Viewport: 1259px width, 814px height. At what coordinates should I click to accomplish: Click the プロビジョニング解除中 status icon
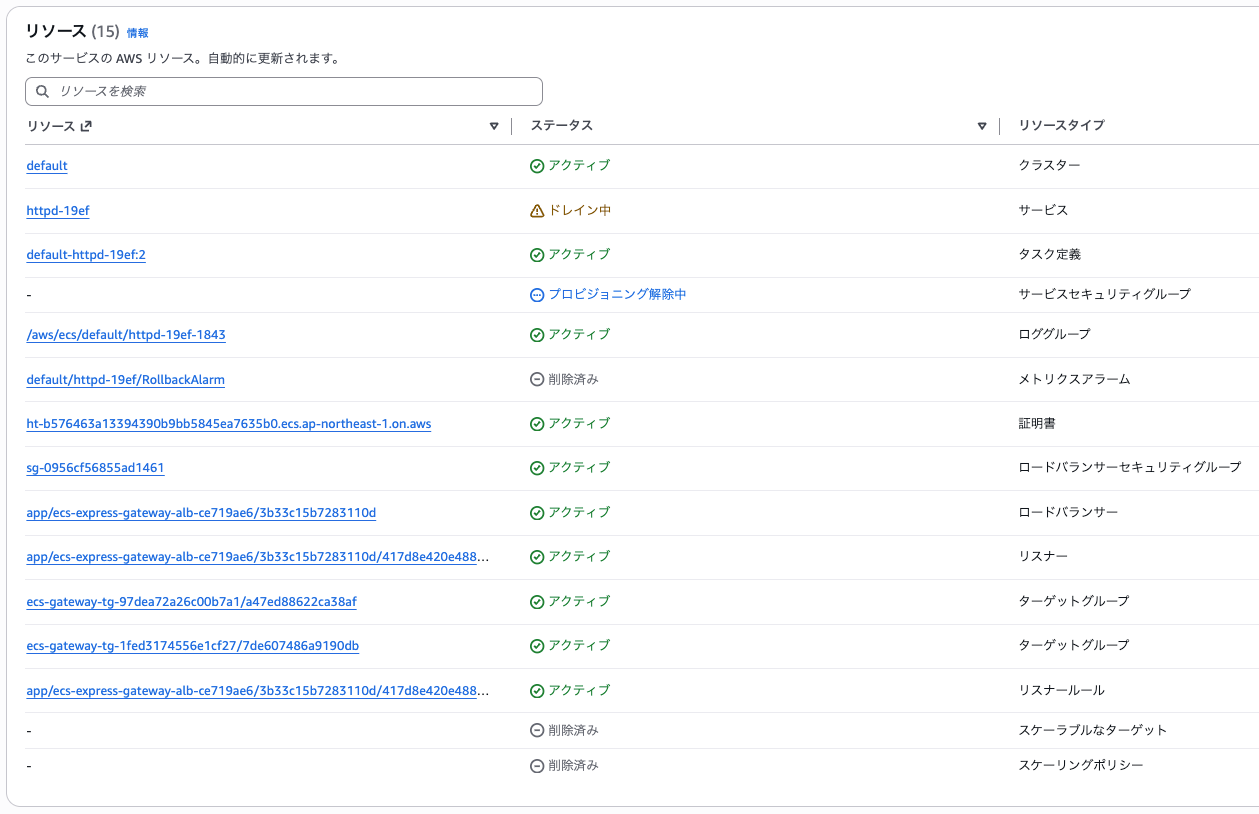point(537,295)
